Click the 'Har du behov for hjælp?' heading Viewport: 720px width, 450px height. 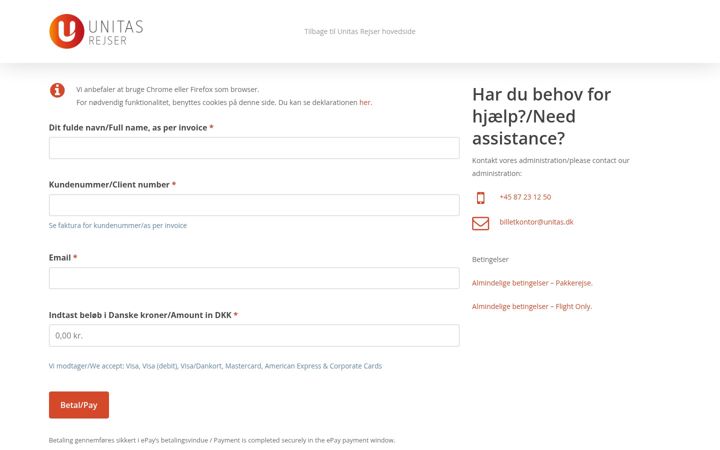point(541,116)
